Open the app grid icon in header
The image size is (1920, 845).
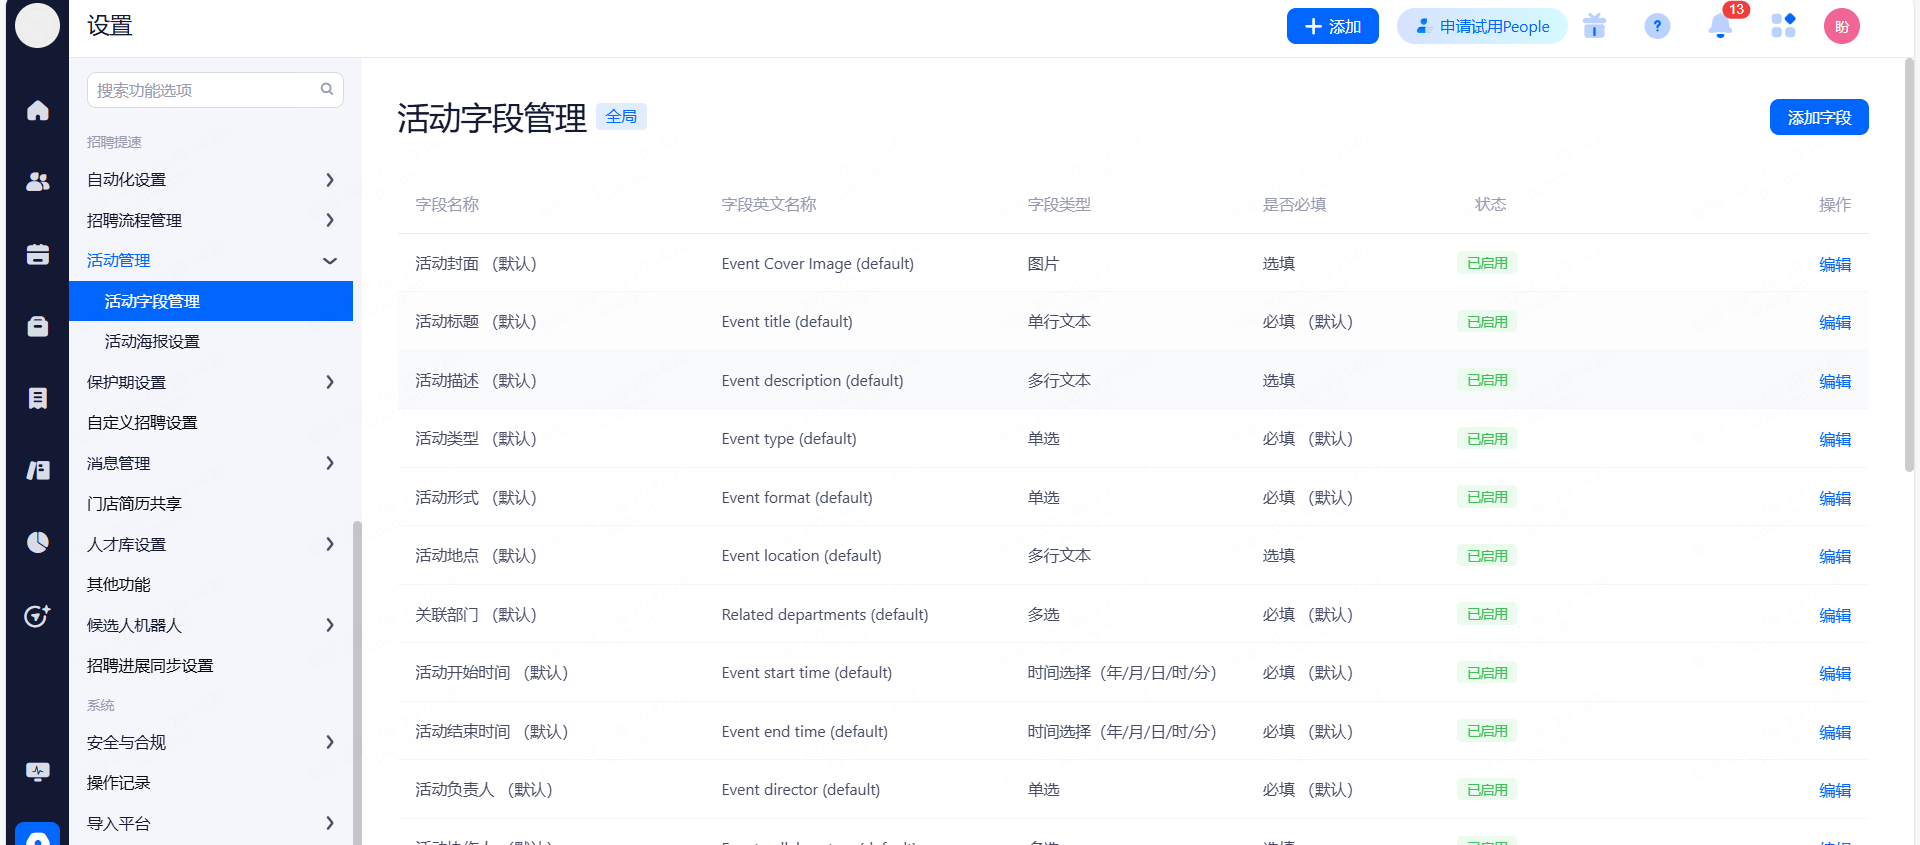point(1783,27)
